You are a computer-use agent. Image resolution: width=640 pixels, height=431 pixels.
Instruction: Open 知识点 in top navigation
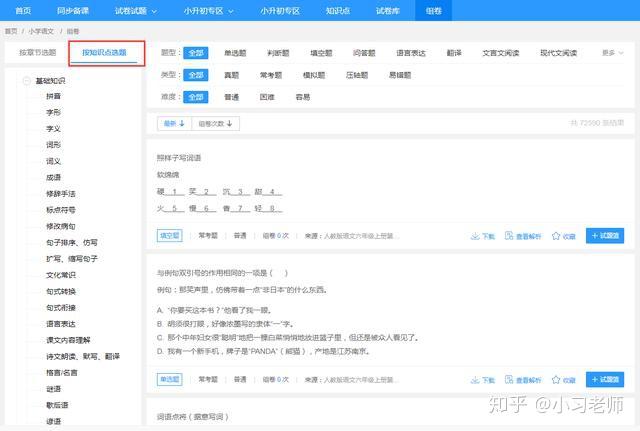coord(338,11)
